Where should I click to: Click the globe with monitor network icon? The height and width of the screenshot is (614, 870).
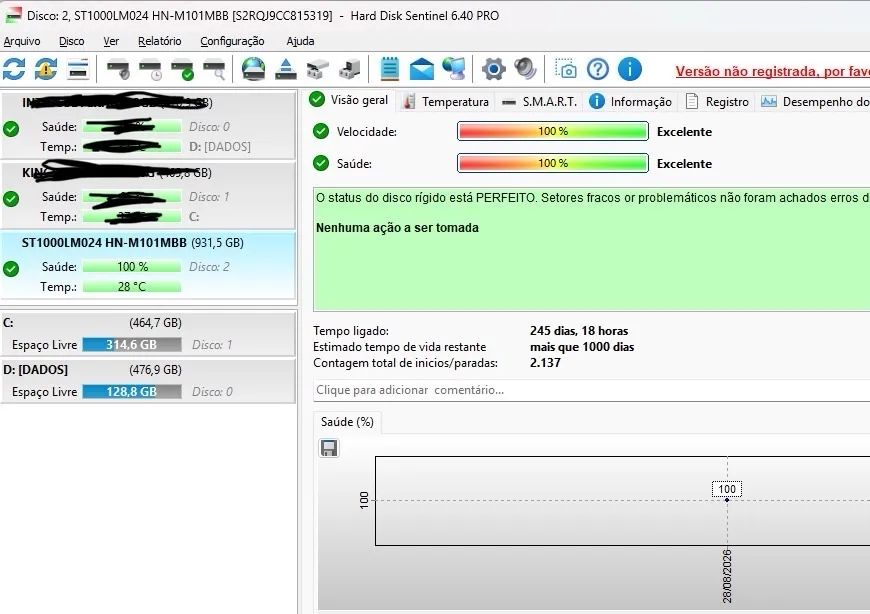[454, 69]
